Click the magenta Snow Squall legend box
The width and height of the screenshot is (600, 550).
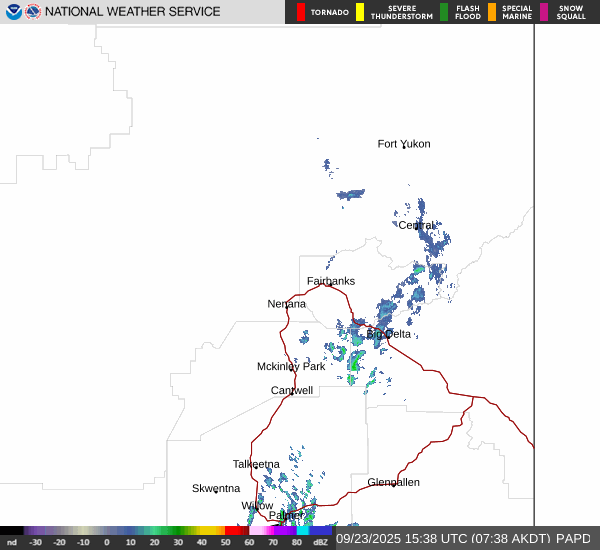(544, 12)
